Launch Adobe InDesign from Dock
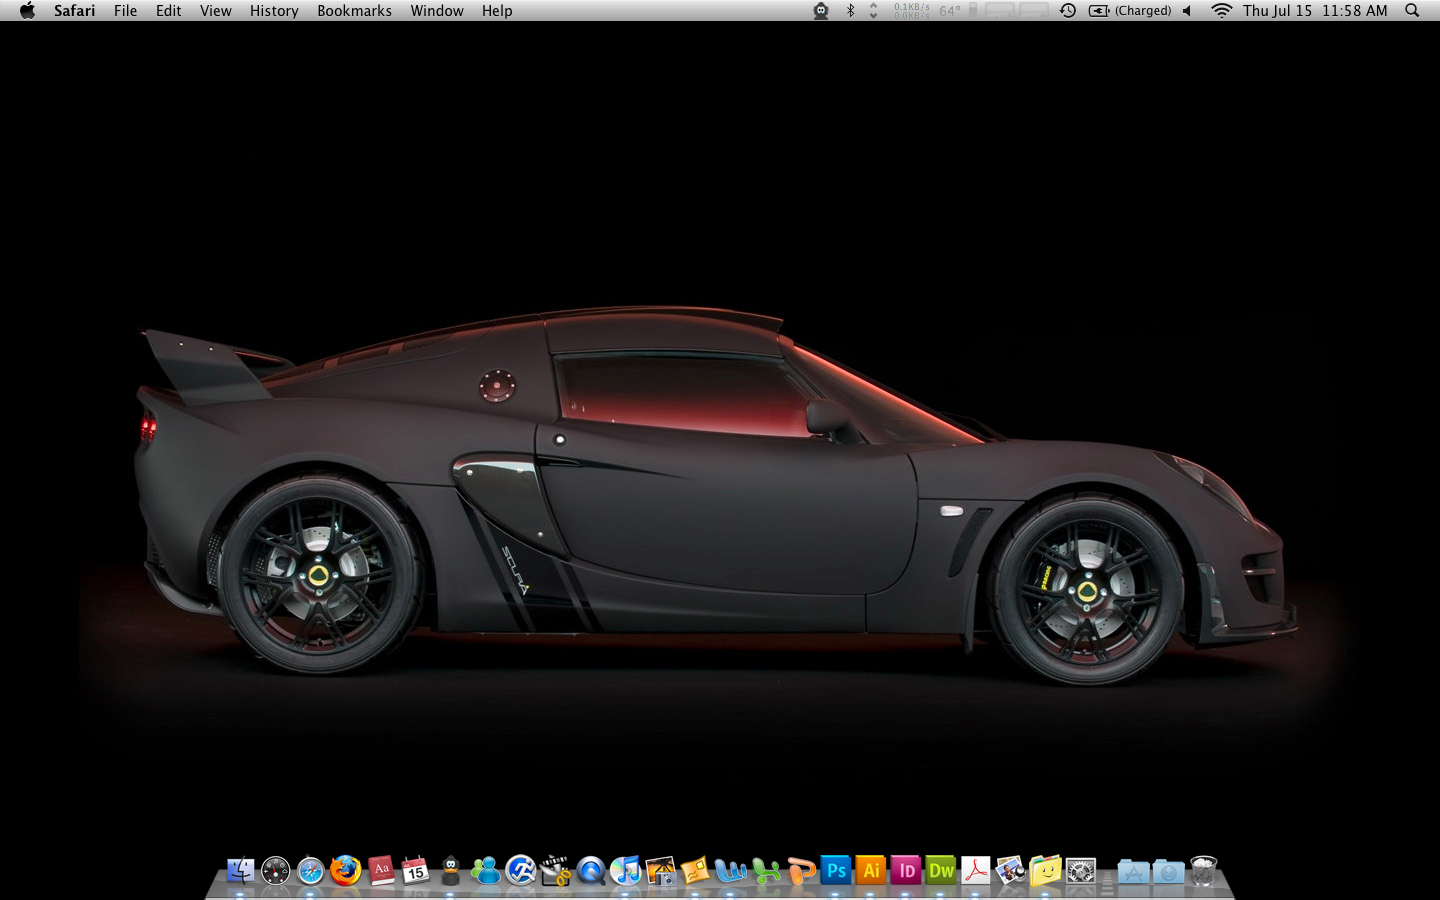Viewport: 1440px width, 900px height. (x=906, y=871)
